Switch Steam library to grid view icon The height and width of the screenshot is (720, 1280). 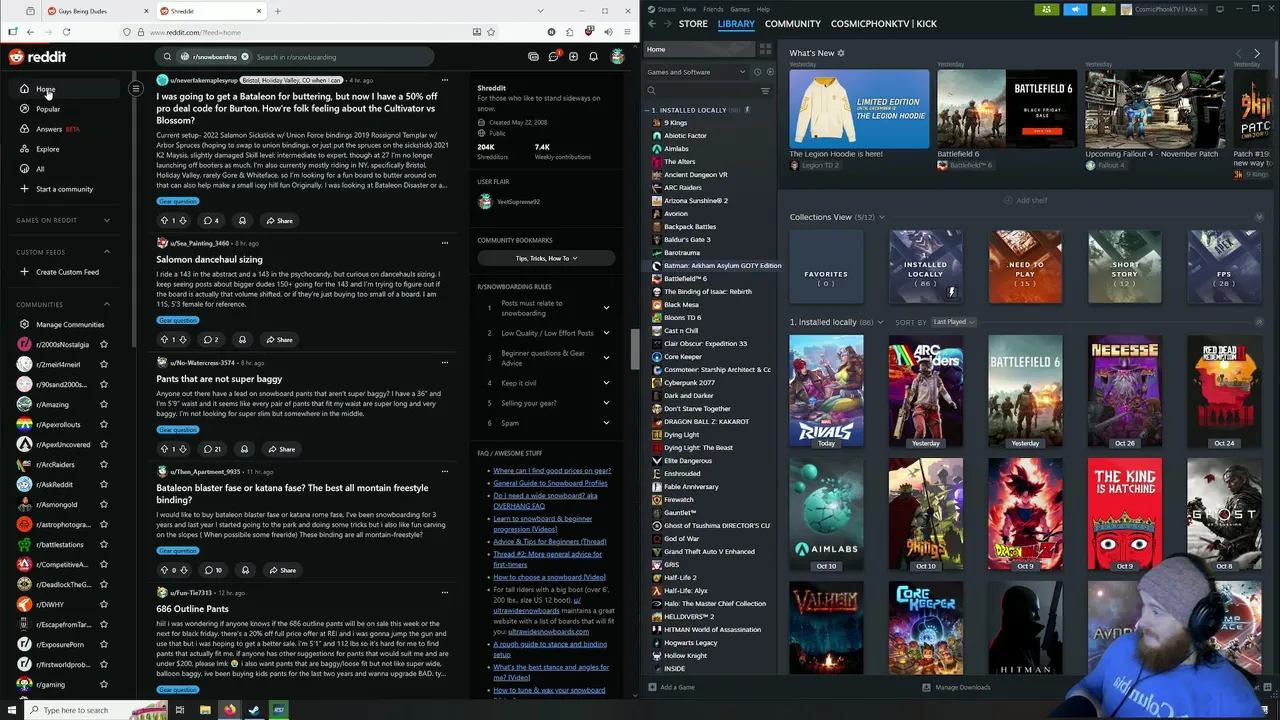tap(765, 49)
